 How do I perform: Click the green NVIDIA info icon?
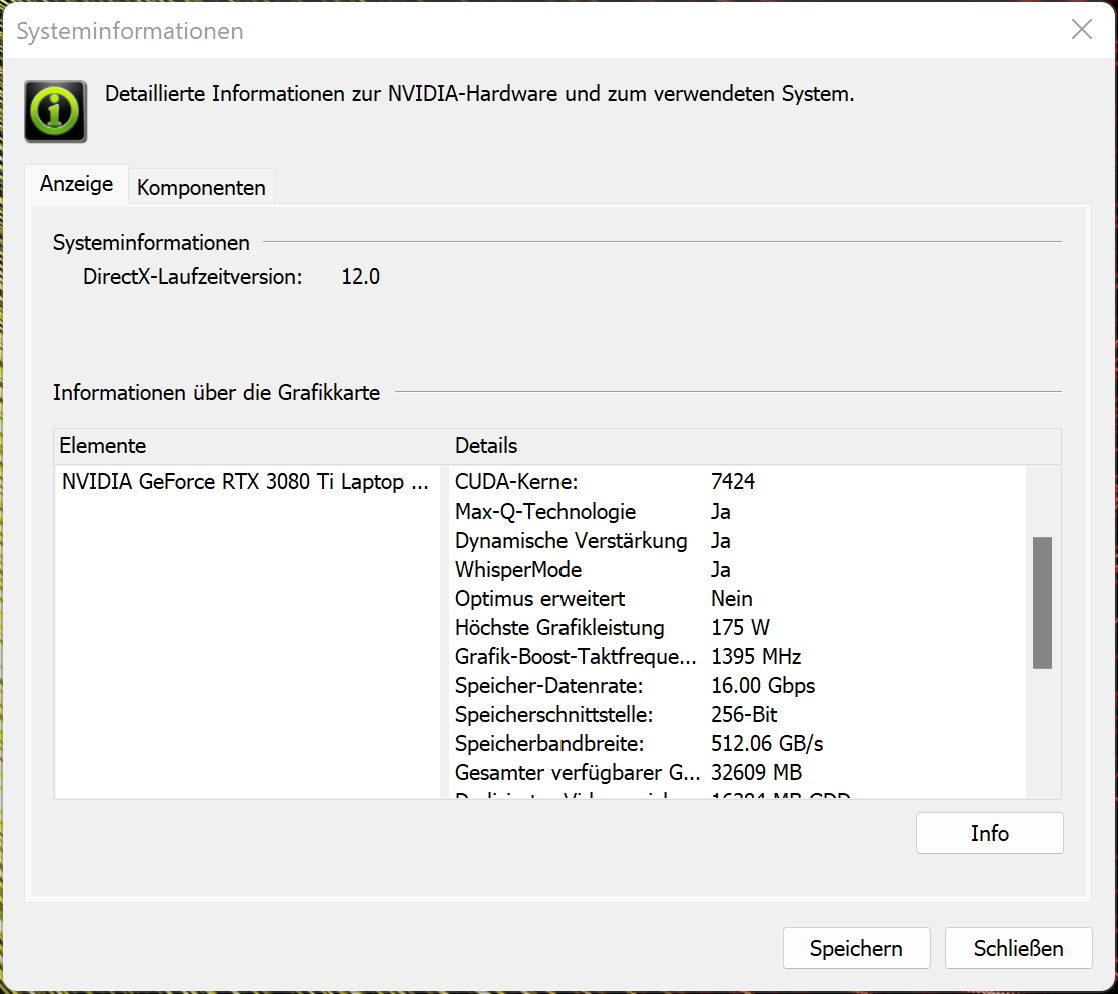(x=56, y=111)
